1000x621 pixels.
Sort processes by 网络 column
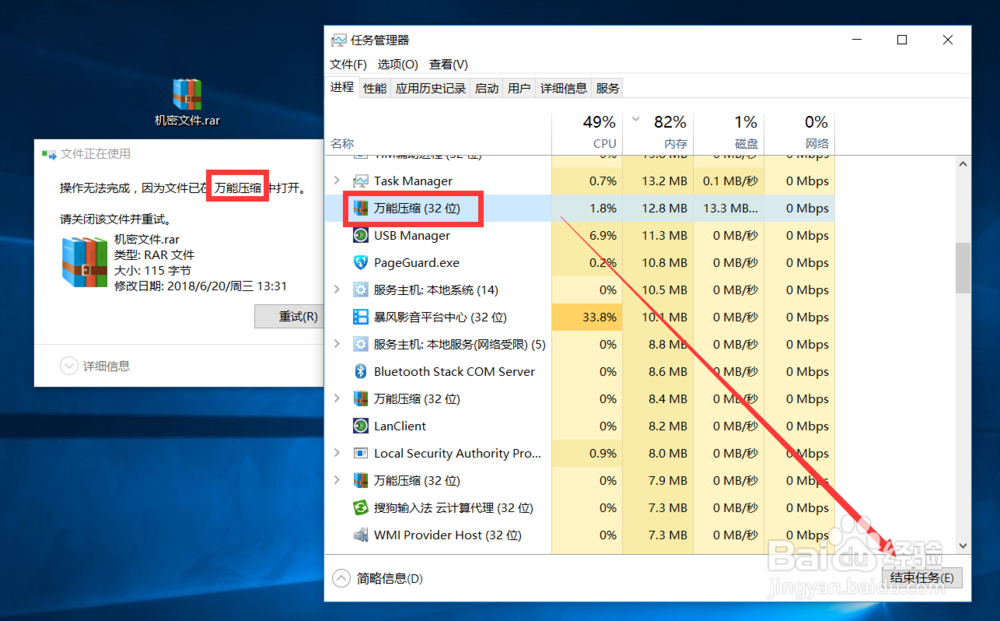tap(800, 133)
